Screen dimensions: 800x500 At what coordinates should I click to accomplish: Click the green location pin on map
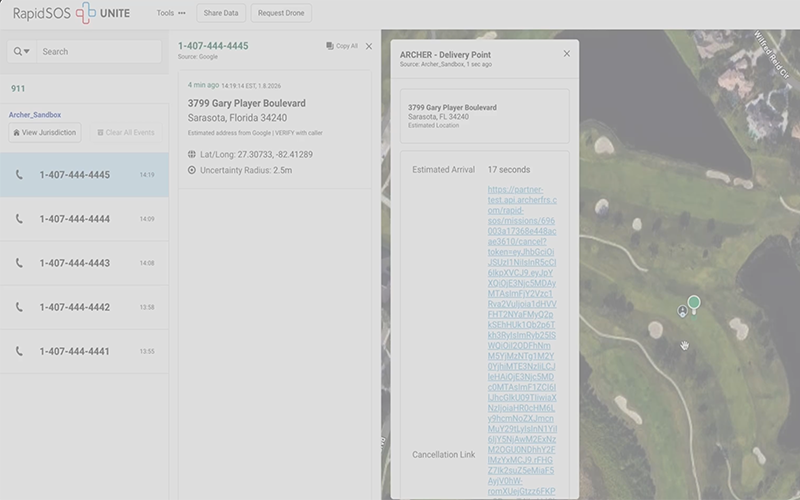click(x=693, y=302)
